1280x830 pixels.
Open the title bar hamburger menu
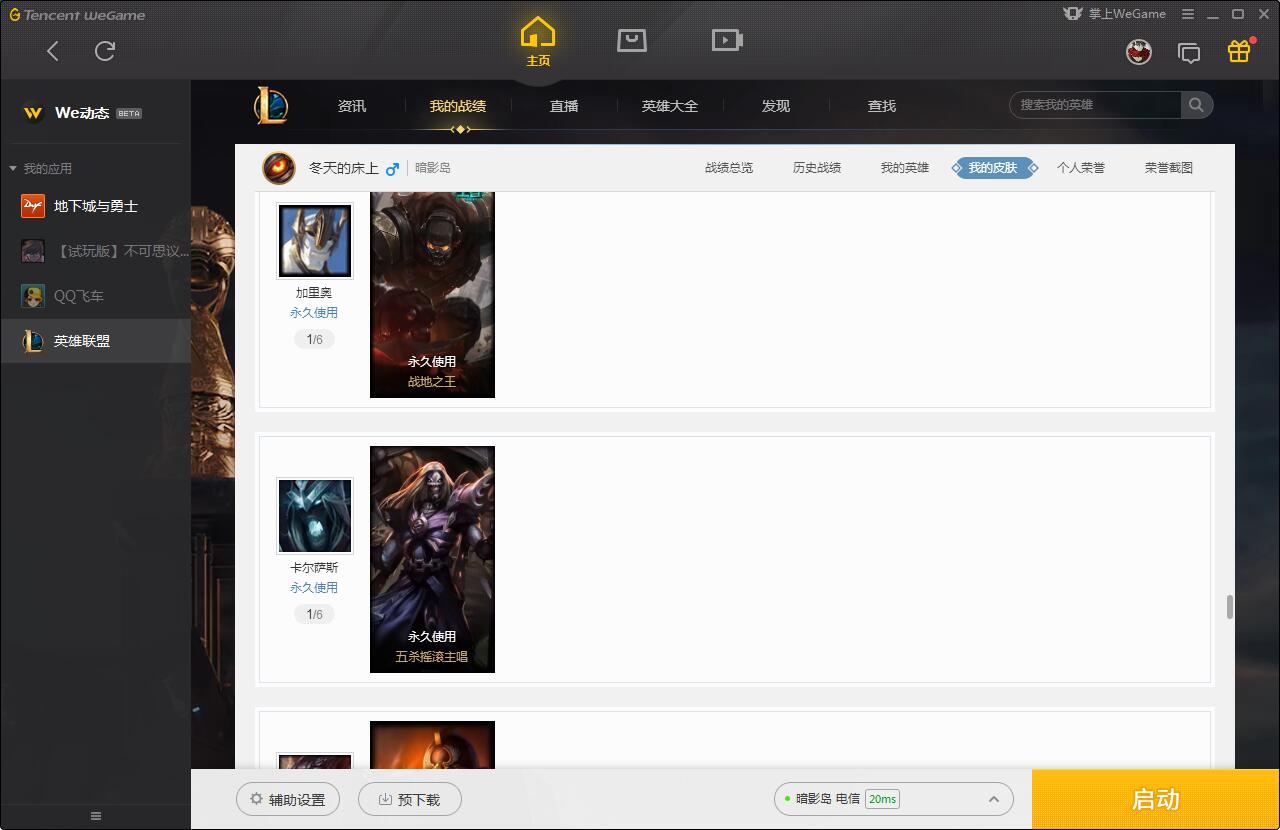pos(1188,14)
